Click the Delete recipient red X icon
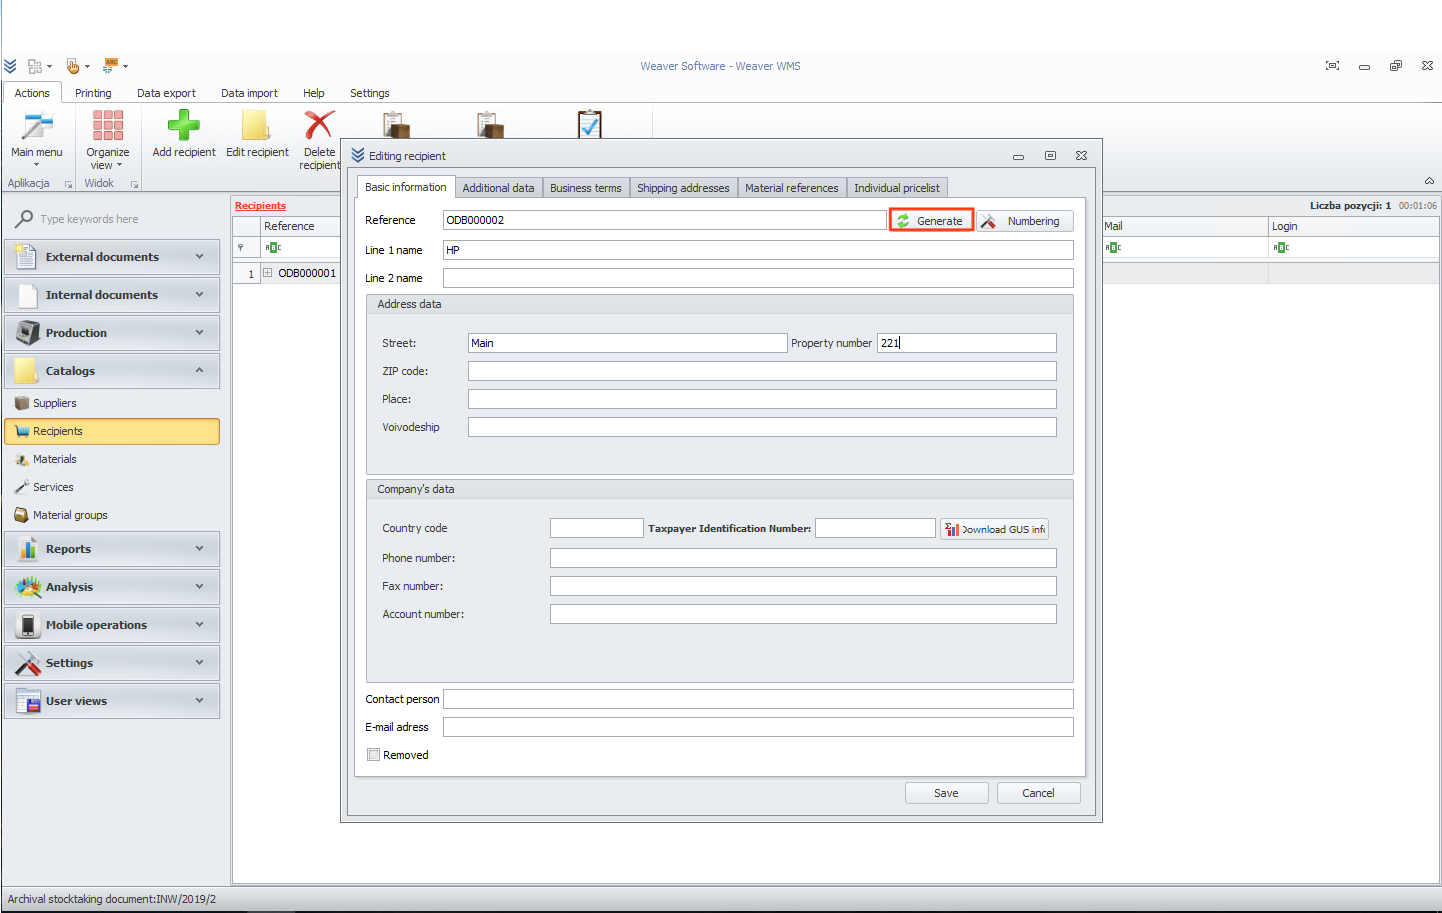Screen dimensions: 1442x913 319,125
